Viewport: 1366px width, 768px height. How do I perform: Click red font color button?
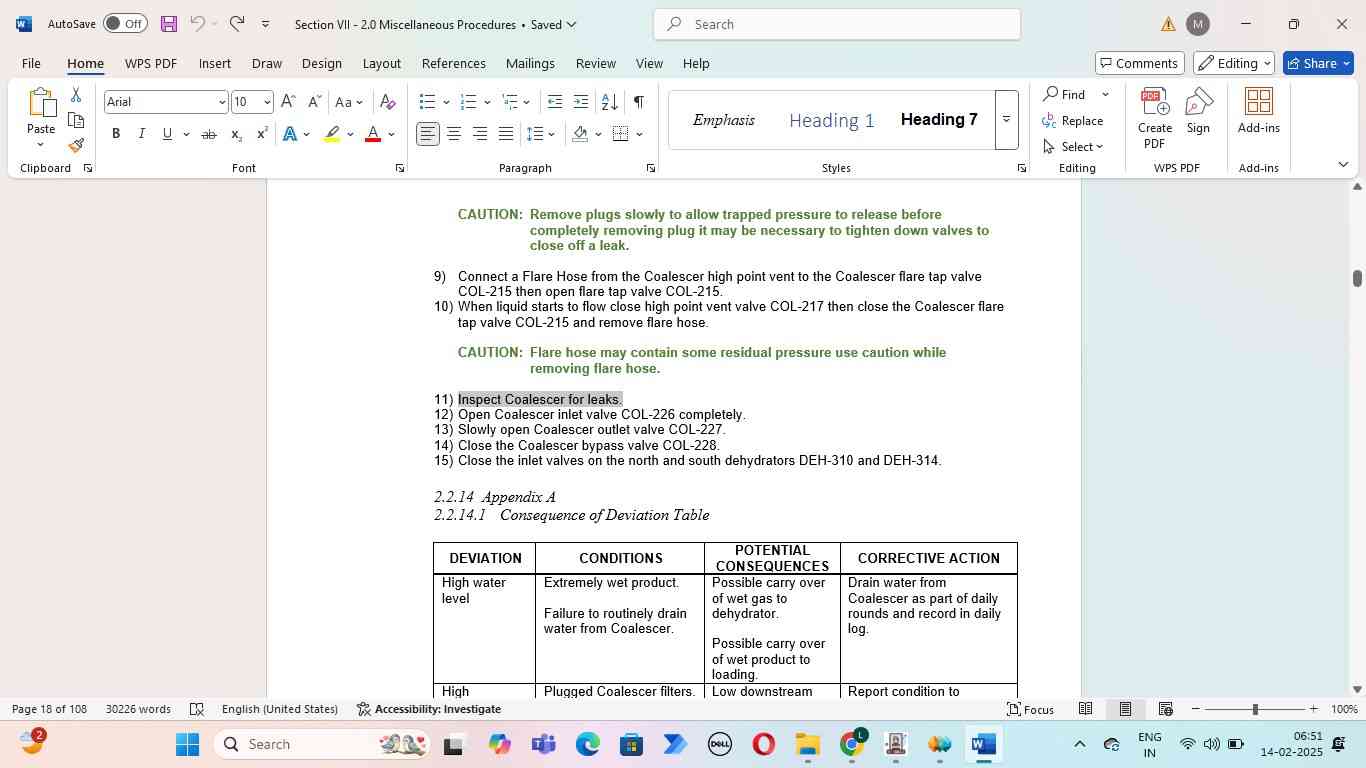tap(373, 134)
